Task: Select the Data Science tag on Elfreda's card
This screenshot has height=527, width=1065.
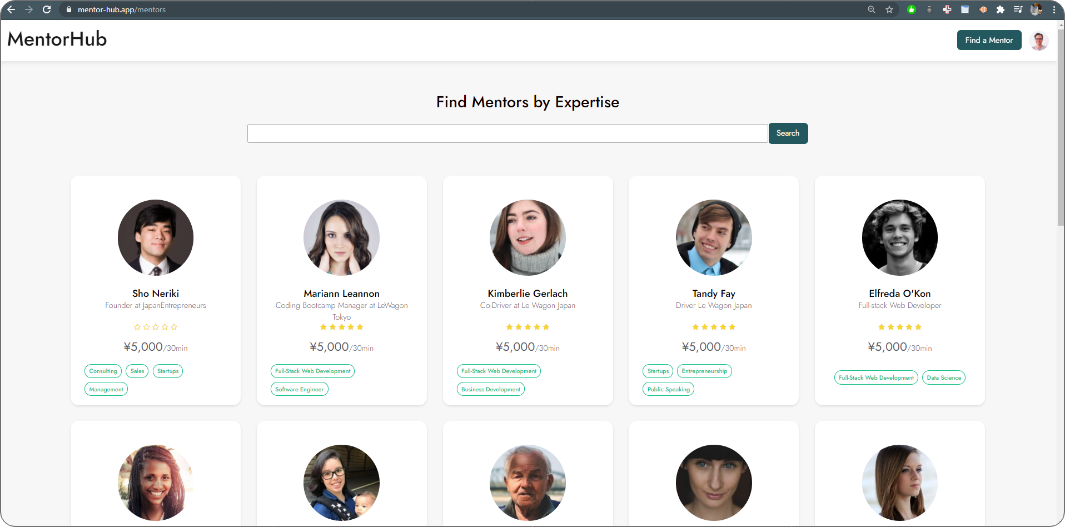Action: point(944,378)
